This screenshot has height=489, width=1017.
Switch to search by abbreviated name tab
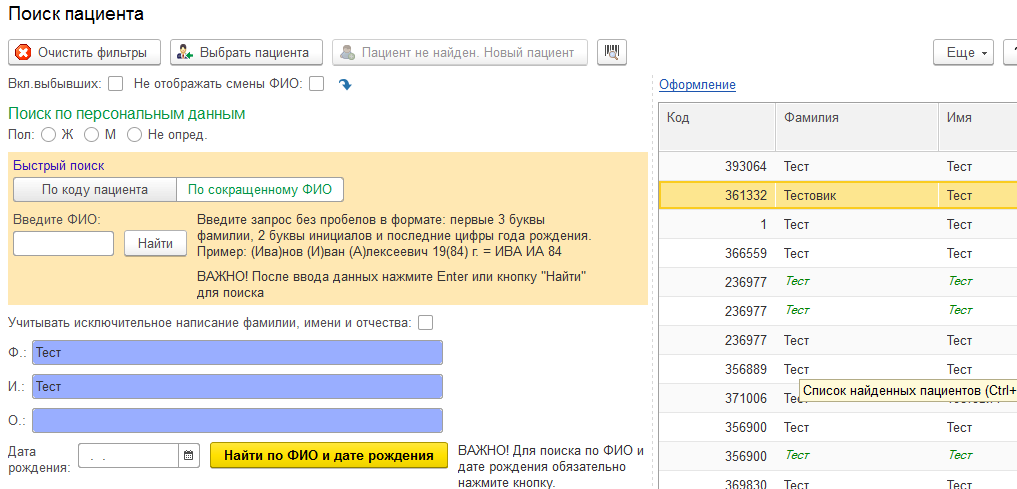[260, 189]
